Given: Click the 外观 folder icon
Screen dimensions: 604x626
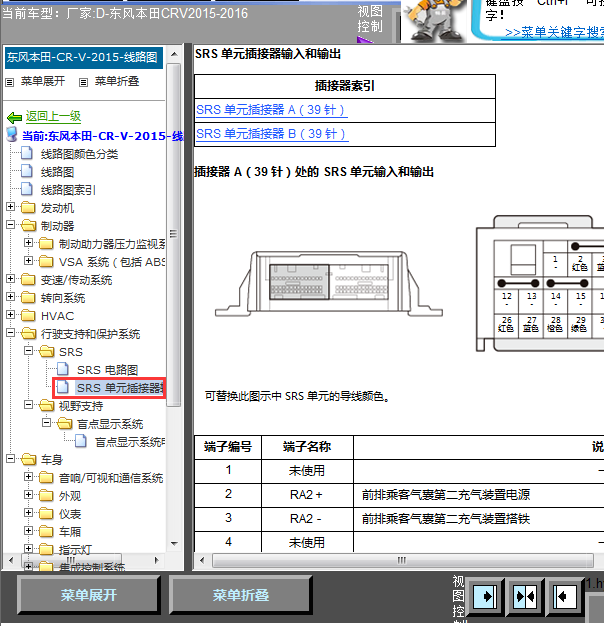Looking at the screenshot, I should (46, 495).
